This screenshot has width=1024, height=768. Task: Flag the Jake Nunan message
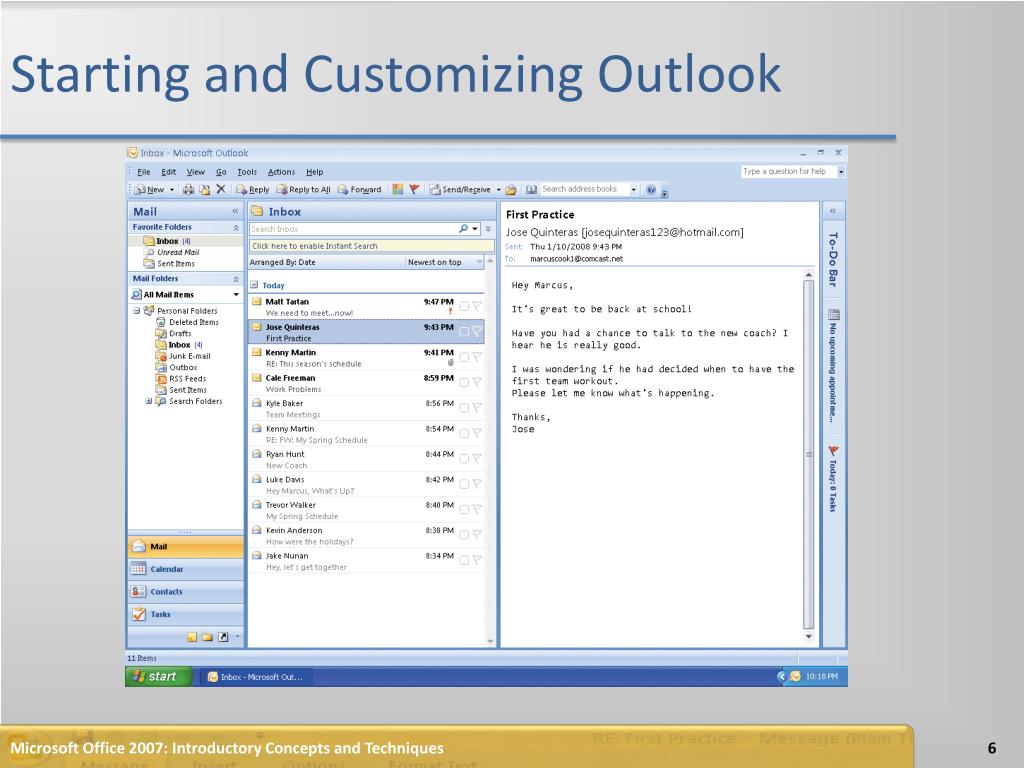point(477,560)
